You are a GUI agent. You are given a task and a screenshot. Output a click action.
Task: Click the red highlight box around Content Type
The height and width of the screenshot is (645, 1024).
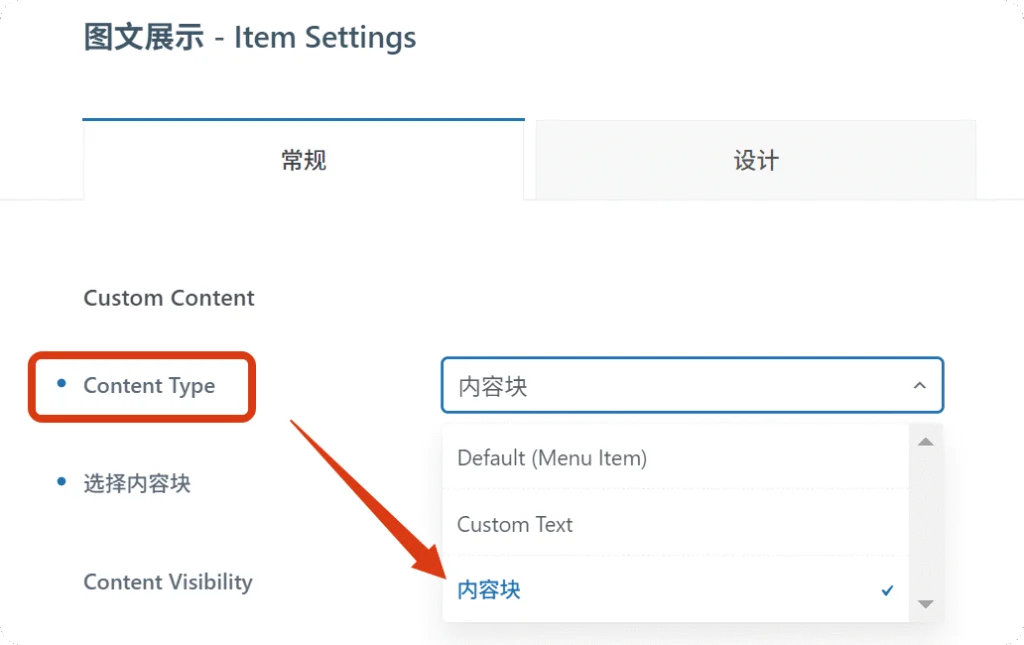(x=142, y=386)
